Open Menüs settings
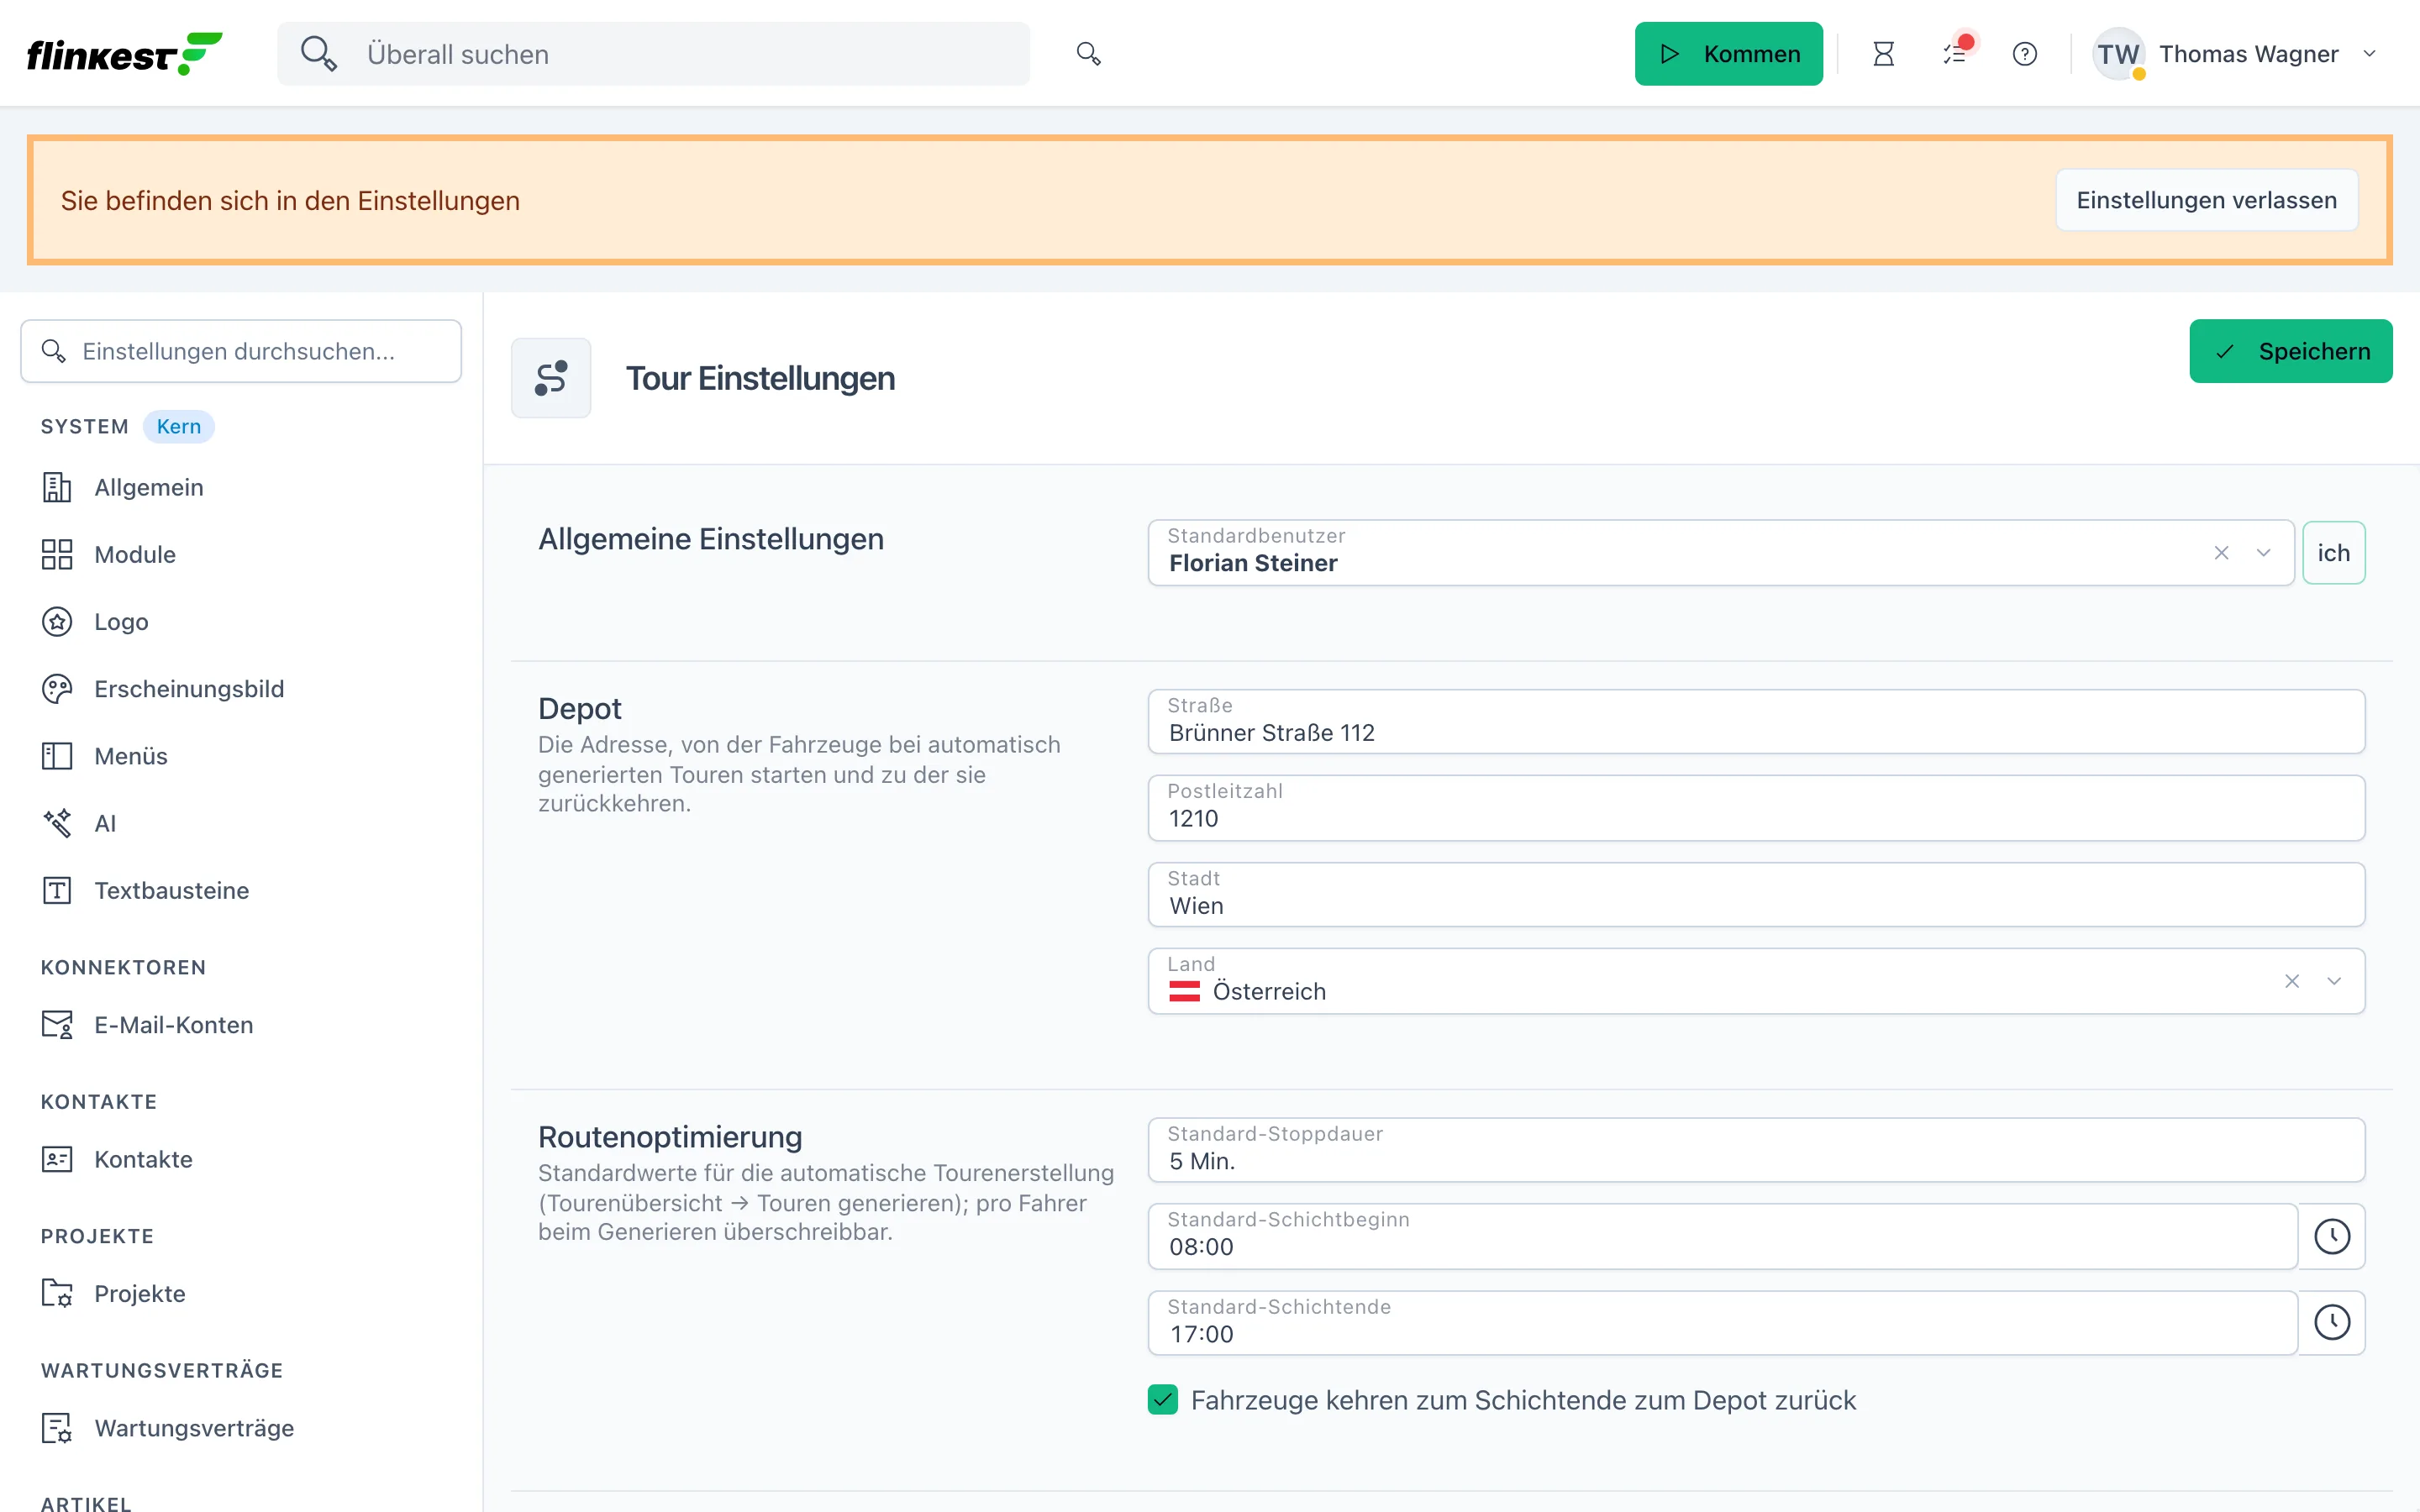Viewport: 2420px width, 1512px height. click(x=240, y=756)
